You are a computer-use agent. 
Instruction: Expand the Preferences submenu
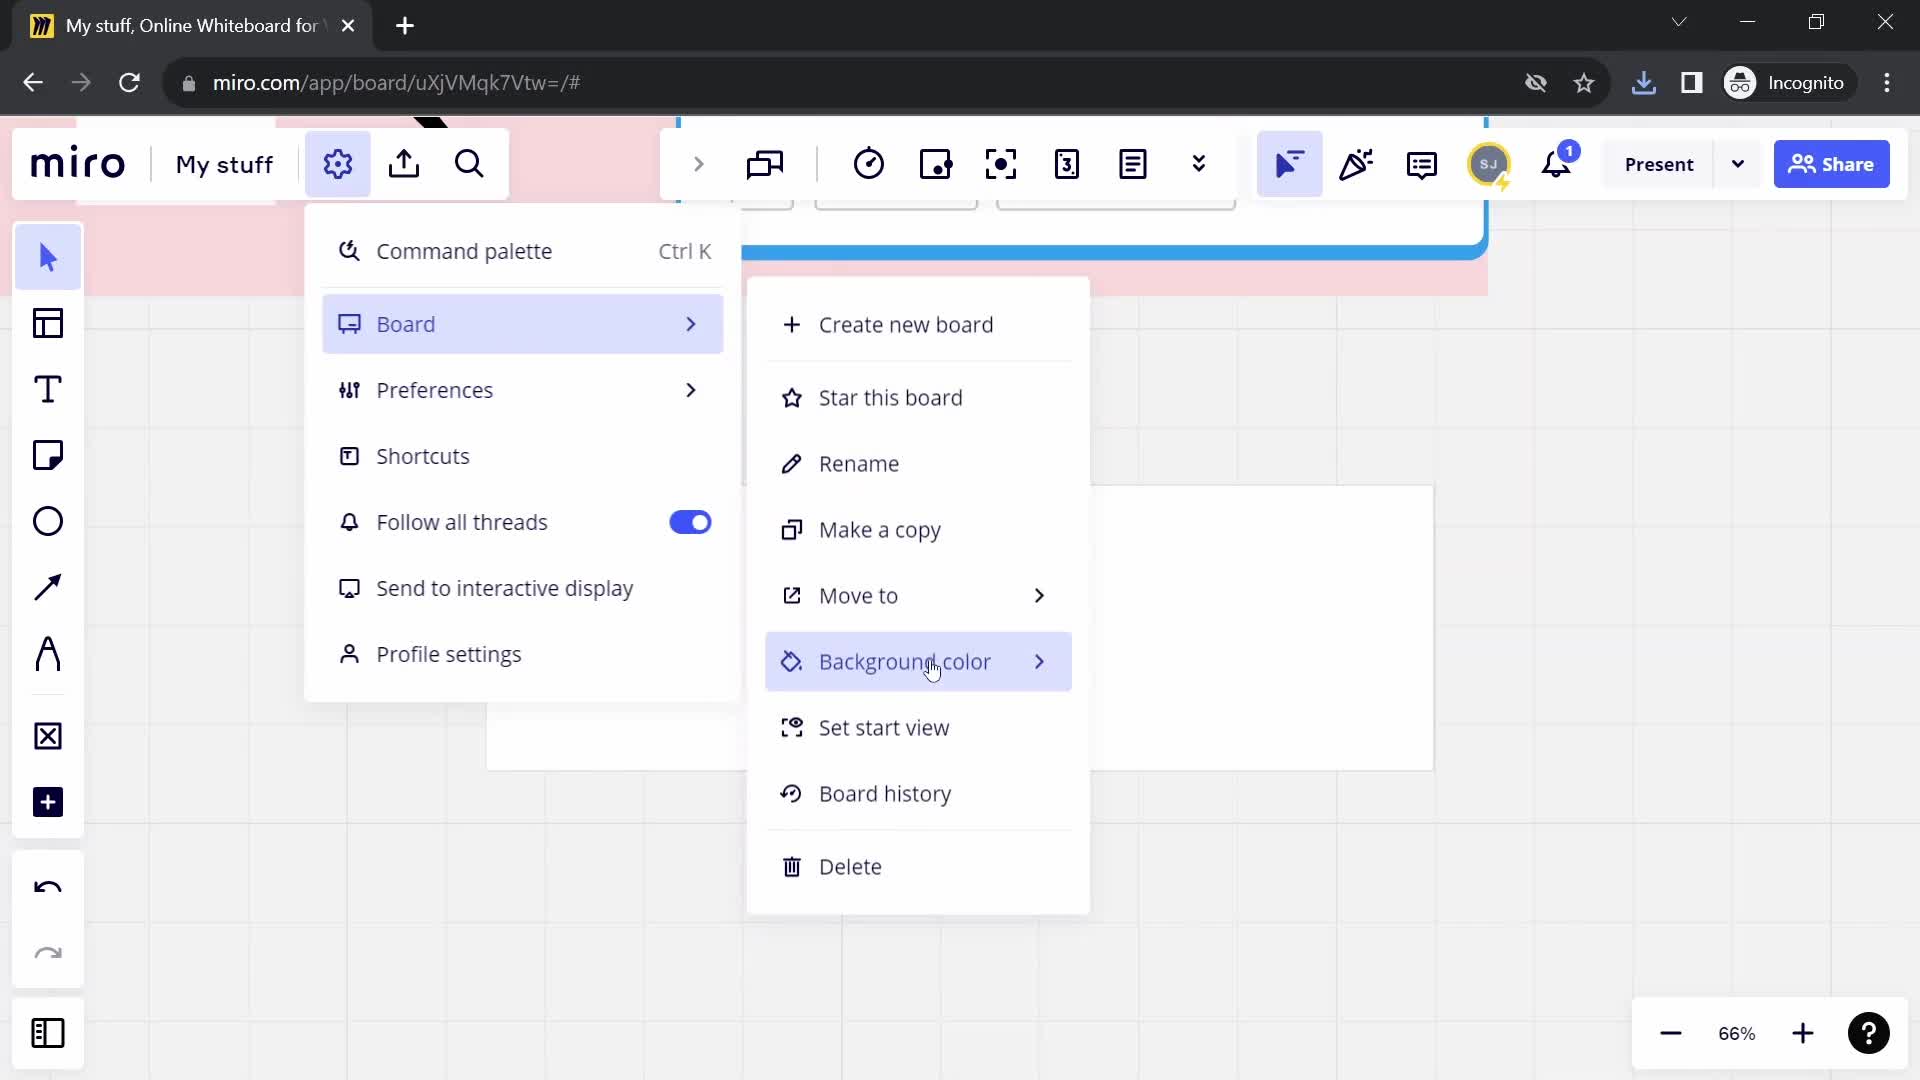[x=522, y=390]
